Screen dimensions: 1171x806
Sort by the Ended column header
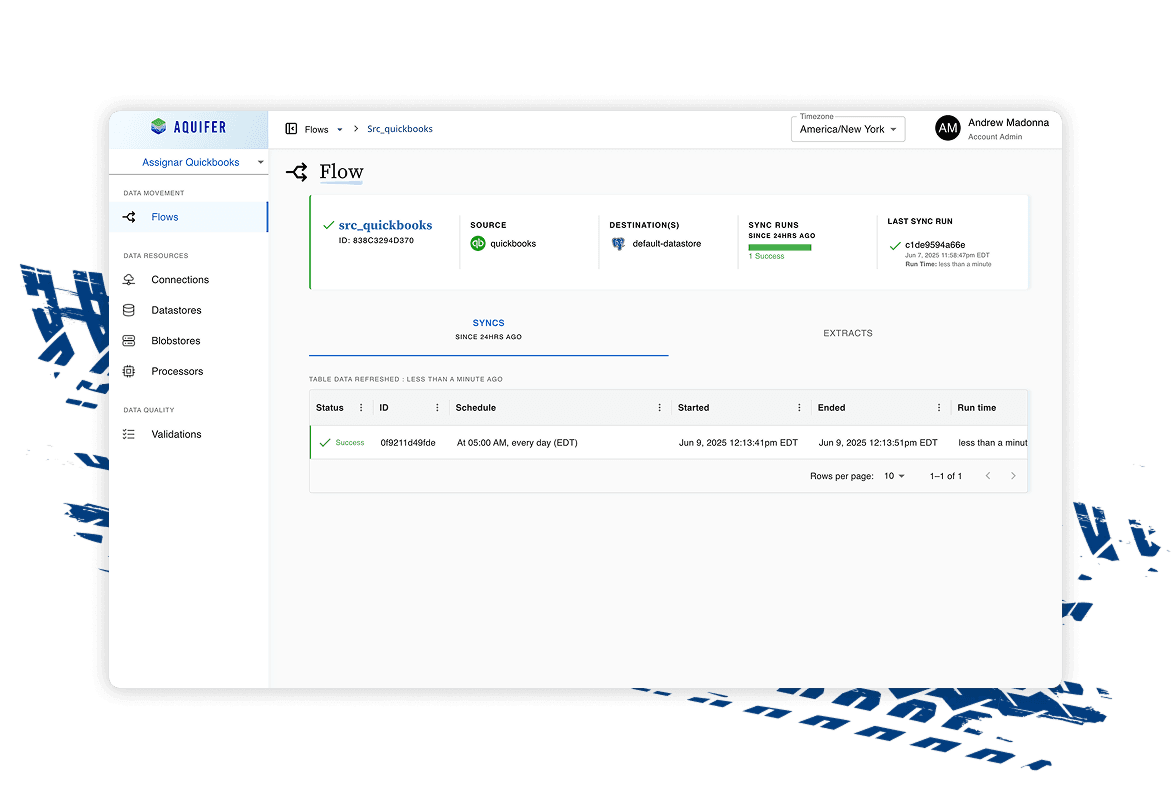coord(831,408)
